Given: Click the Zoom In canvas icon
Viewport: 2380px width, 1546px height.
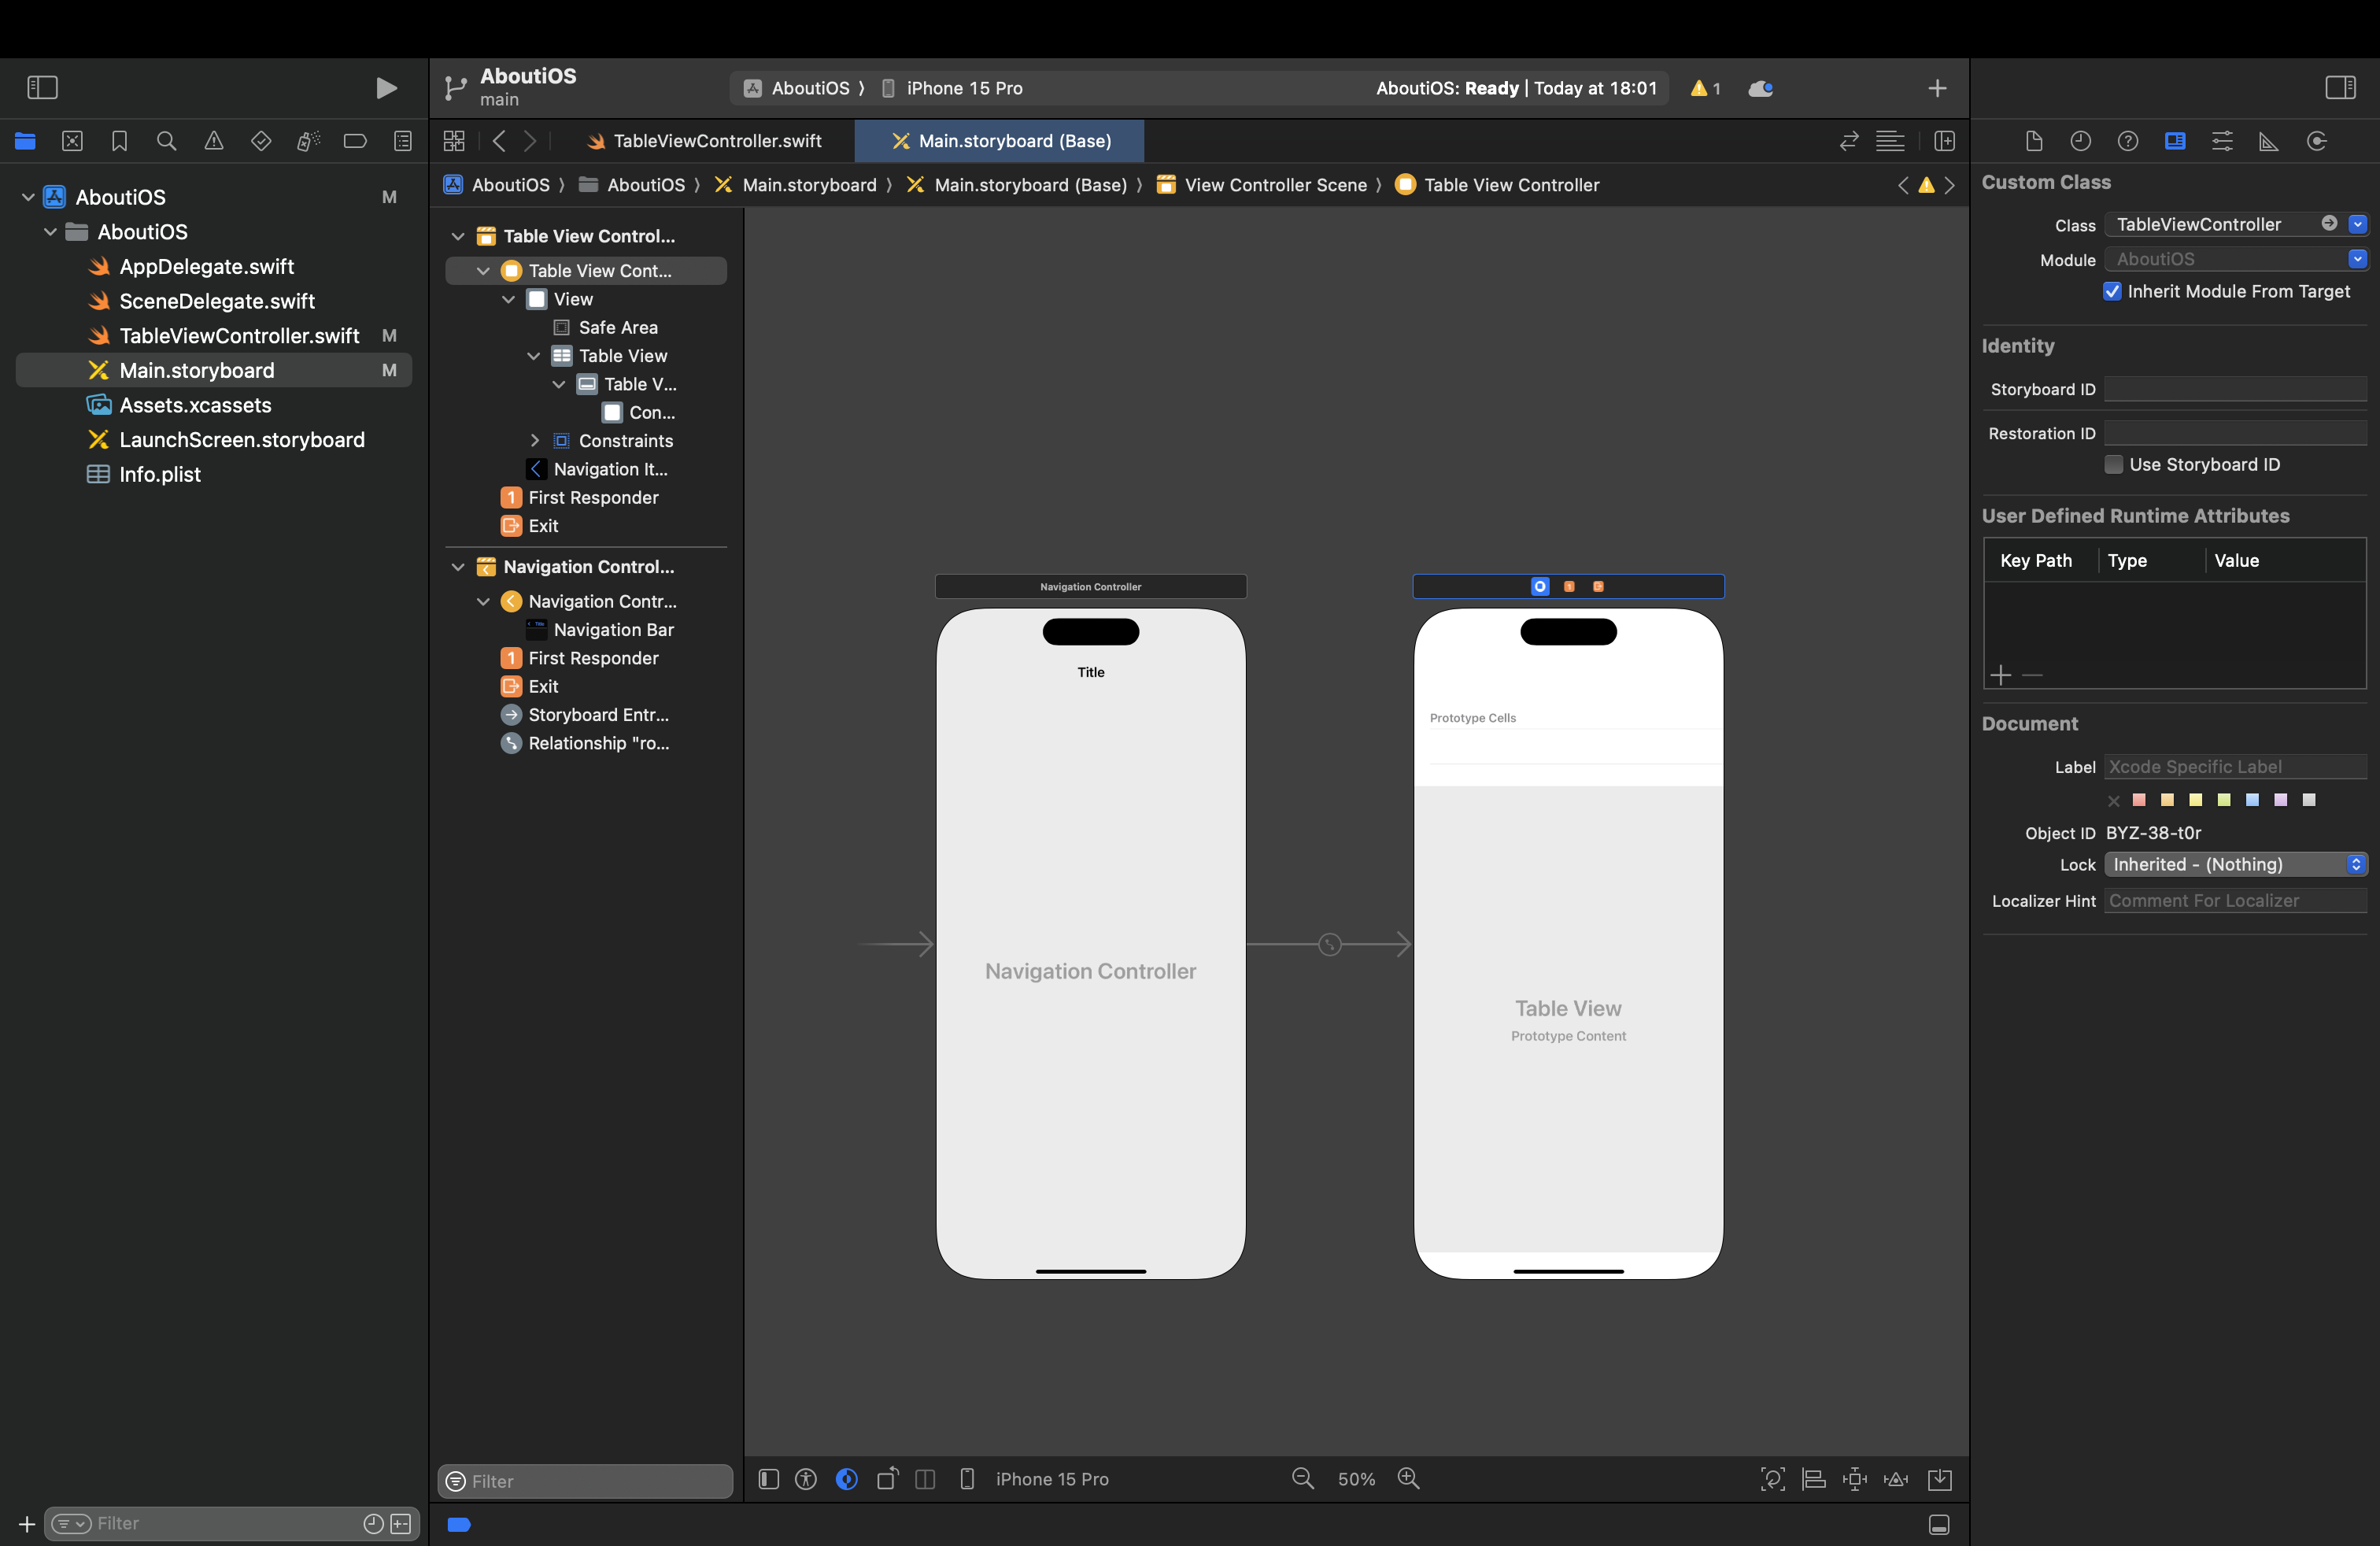Looking at the screenshot, I should click(1408, 1478).
